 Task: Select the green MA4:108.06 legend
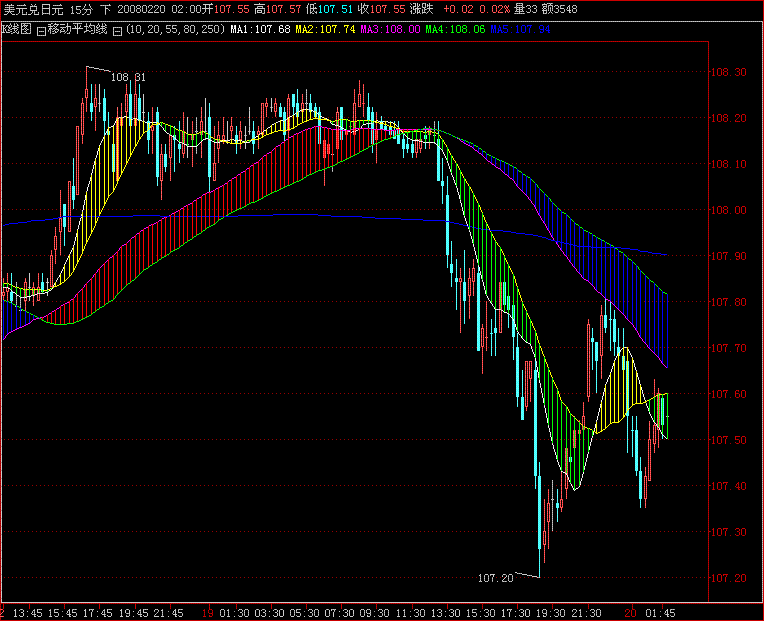click(x=455, y=30)
